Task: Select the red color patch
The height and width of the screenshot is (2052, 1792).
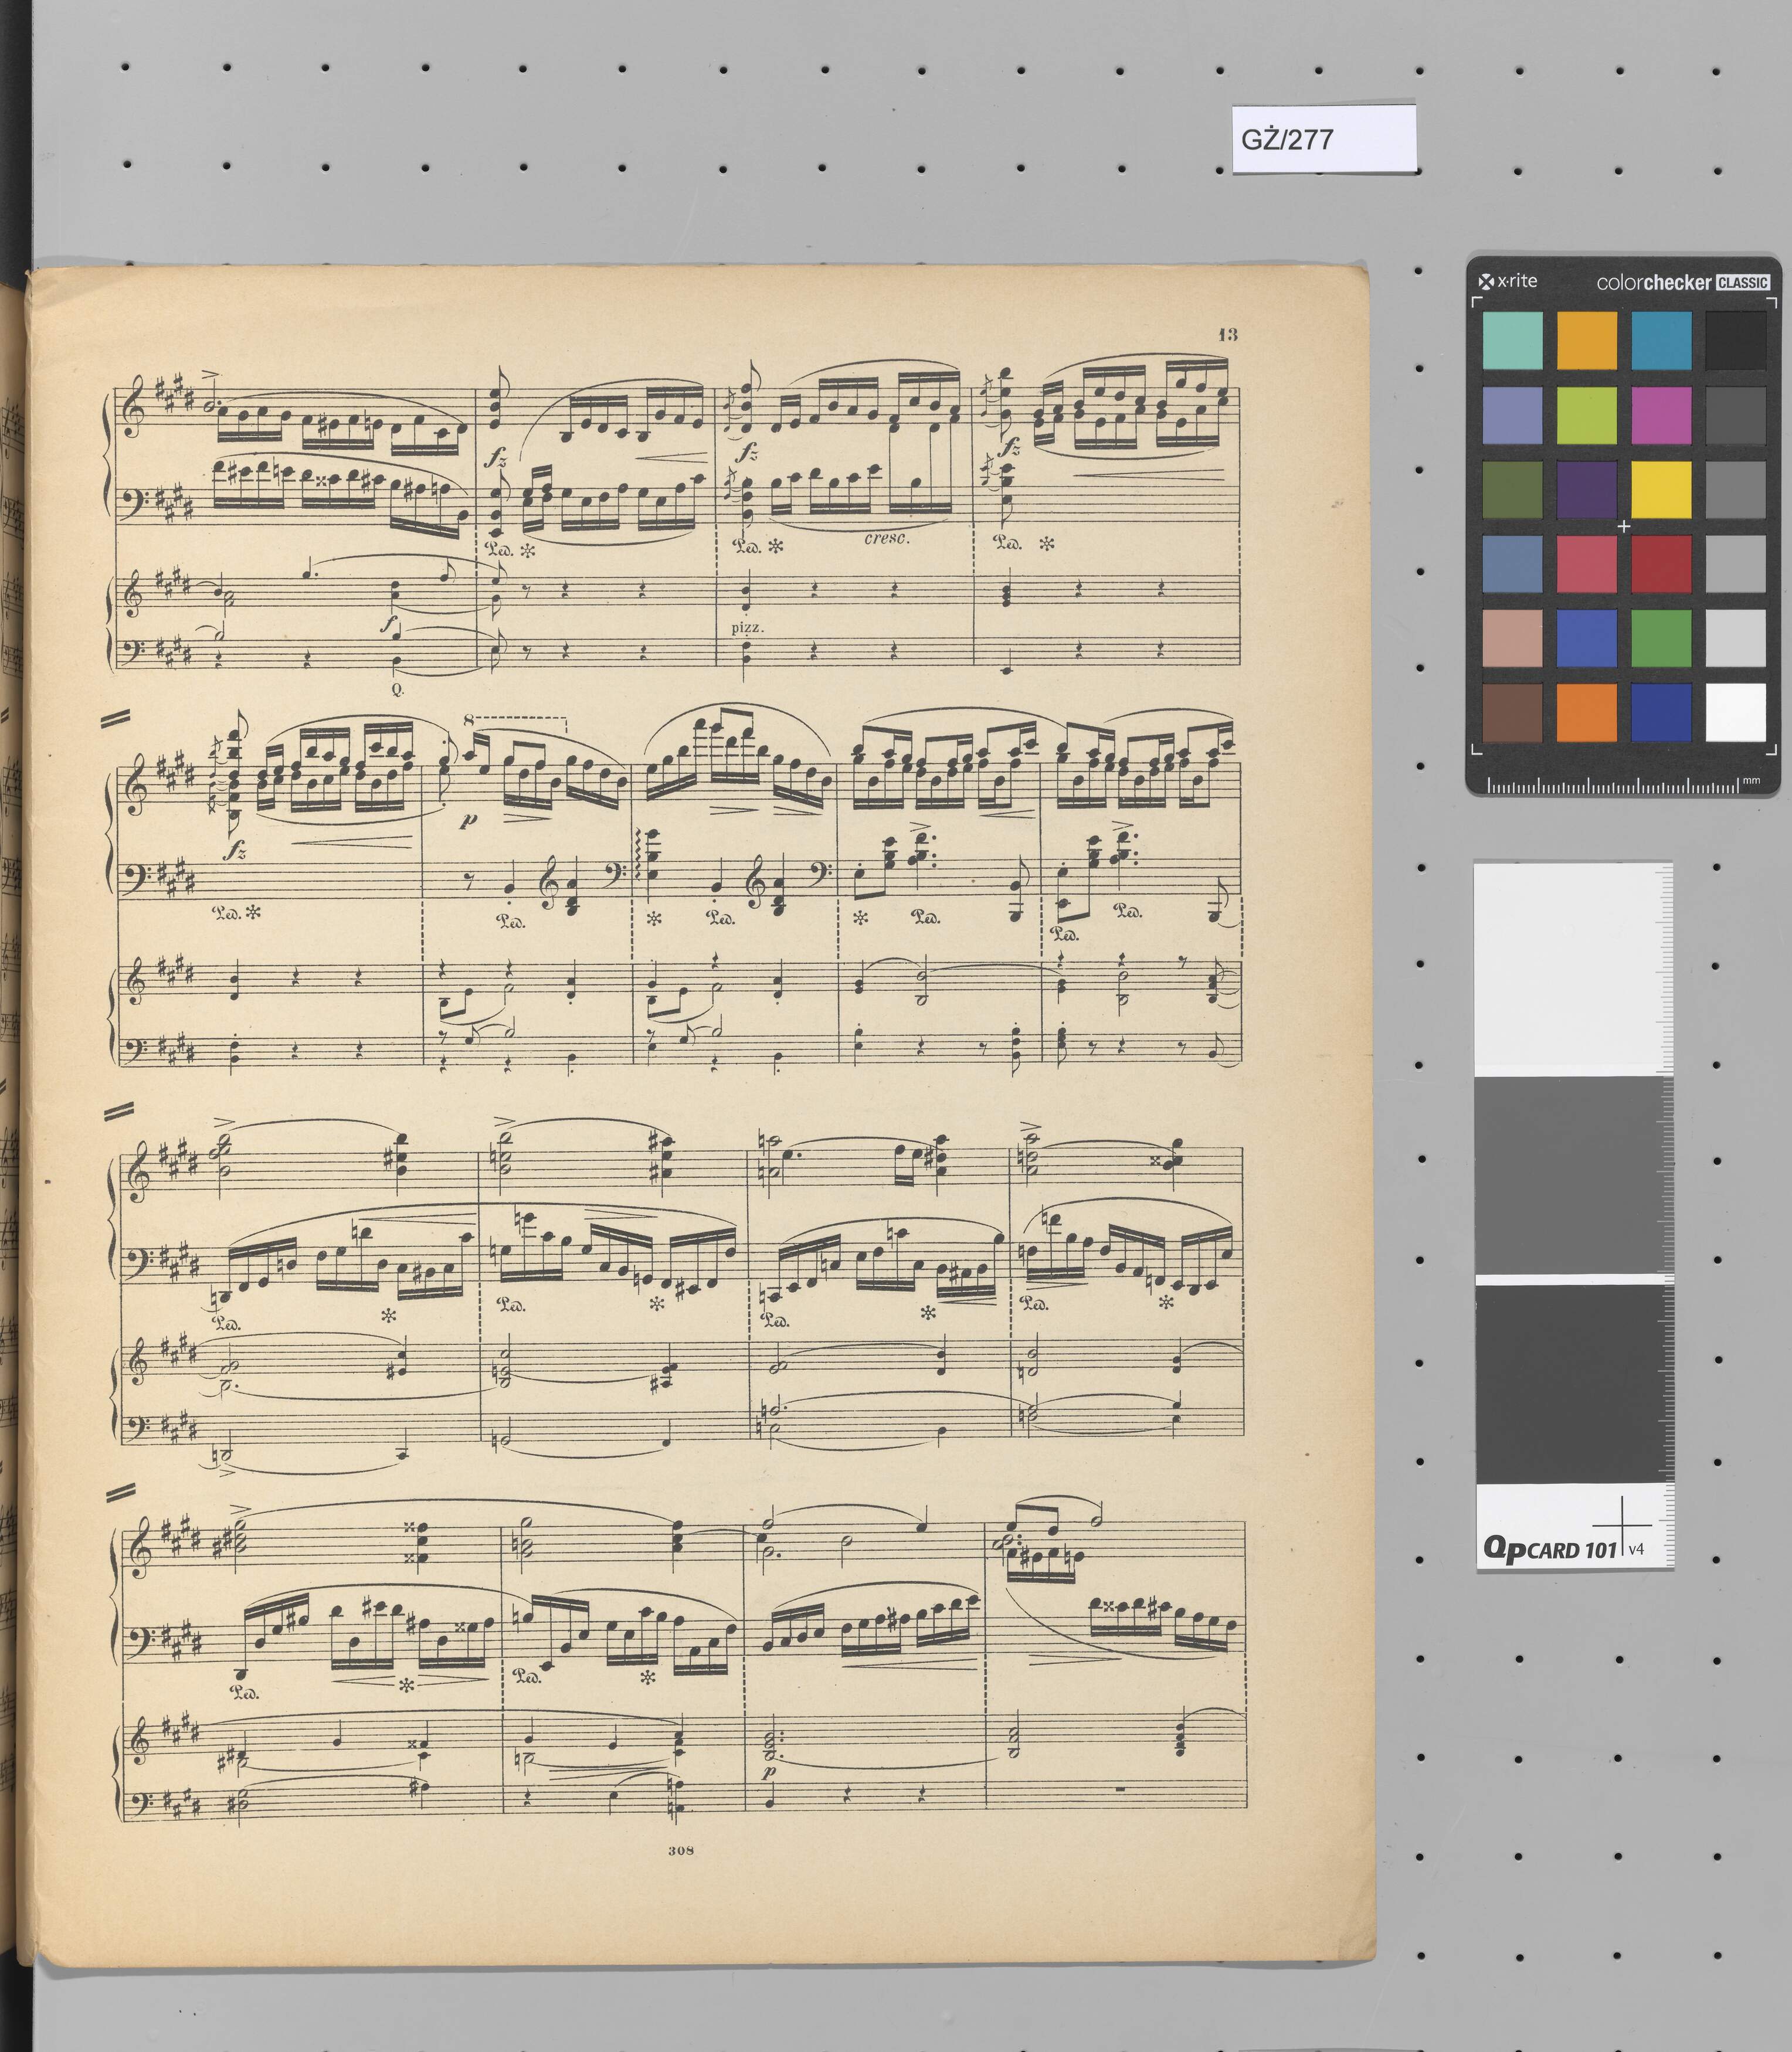Action: coord(1661,563)
